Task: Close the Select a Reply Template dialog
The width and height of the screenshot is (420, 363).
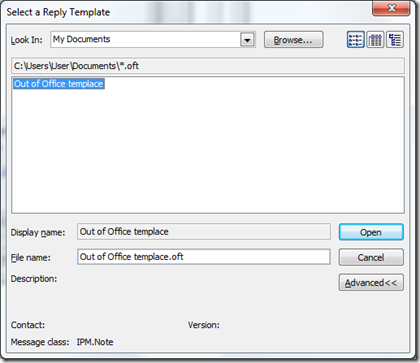Action: pyautogui.click(x=391, y=8)
